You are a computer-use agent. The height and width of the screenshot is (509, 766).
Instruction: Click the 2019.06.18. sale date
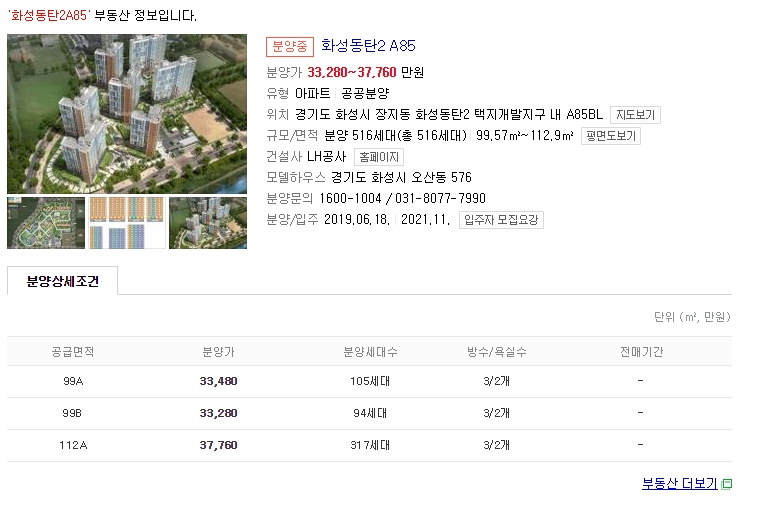pos(357,219)
